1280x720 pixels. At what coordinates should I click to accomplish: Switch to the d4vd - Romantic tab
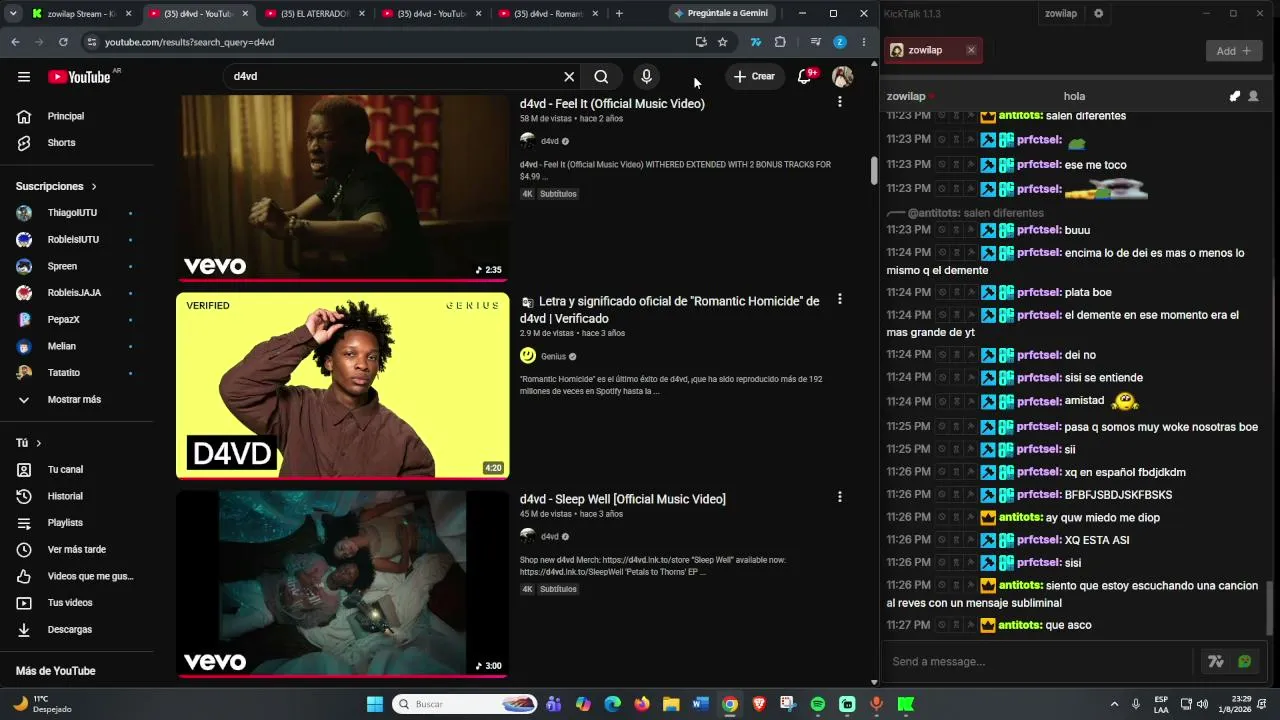(x=549, y=14)
